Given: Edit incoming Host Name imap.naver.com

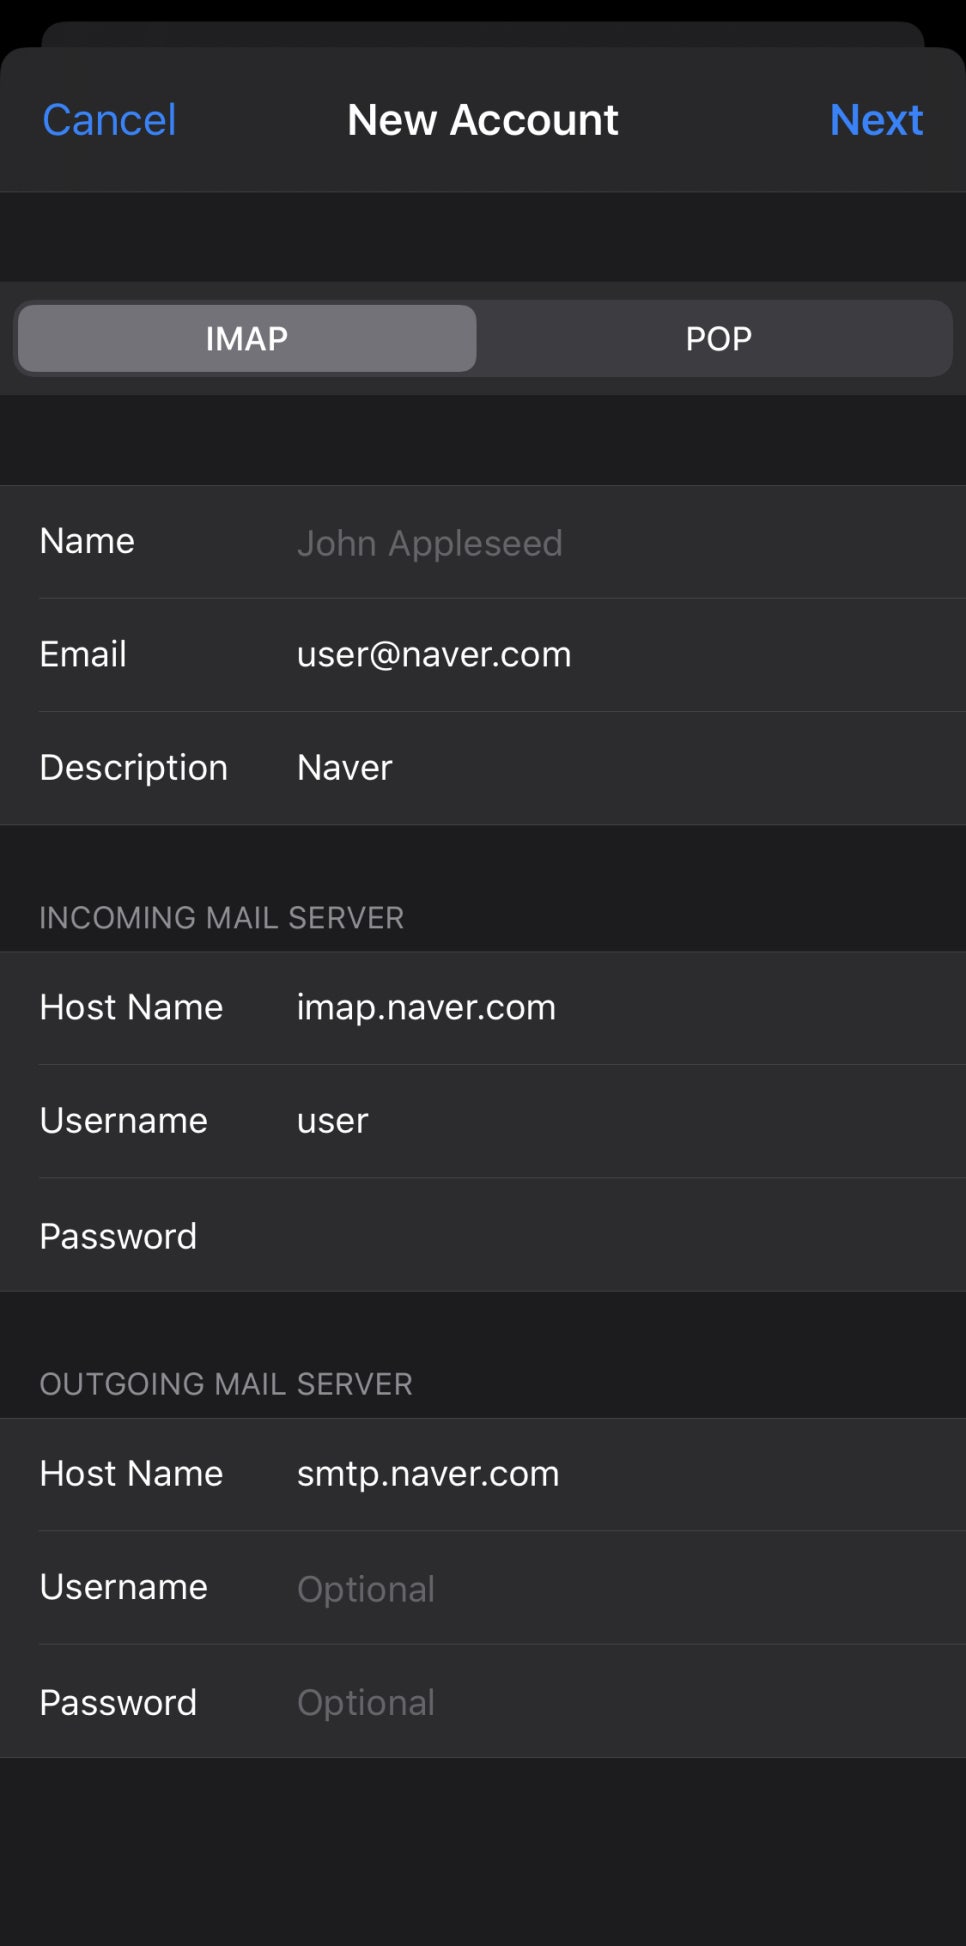Looking at the screenshot, I should [x=483, y=1008].
